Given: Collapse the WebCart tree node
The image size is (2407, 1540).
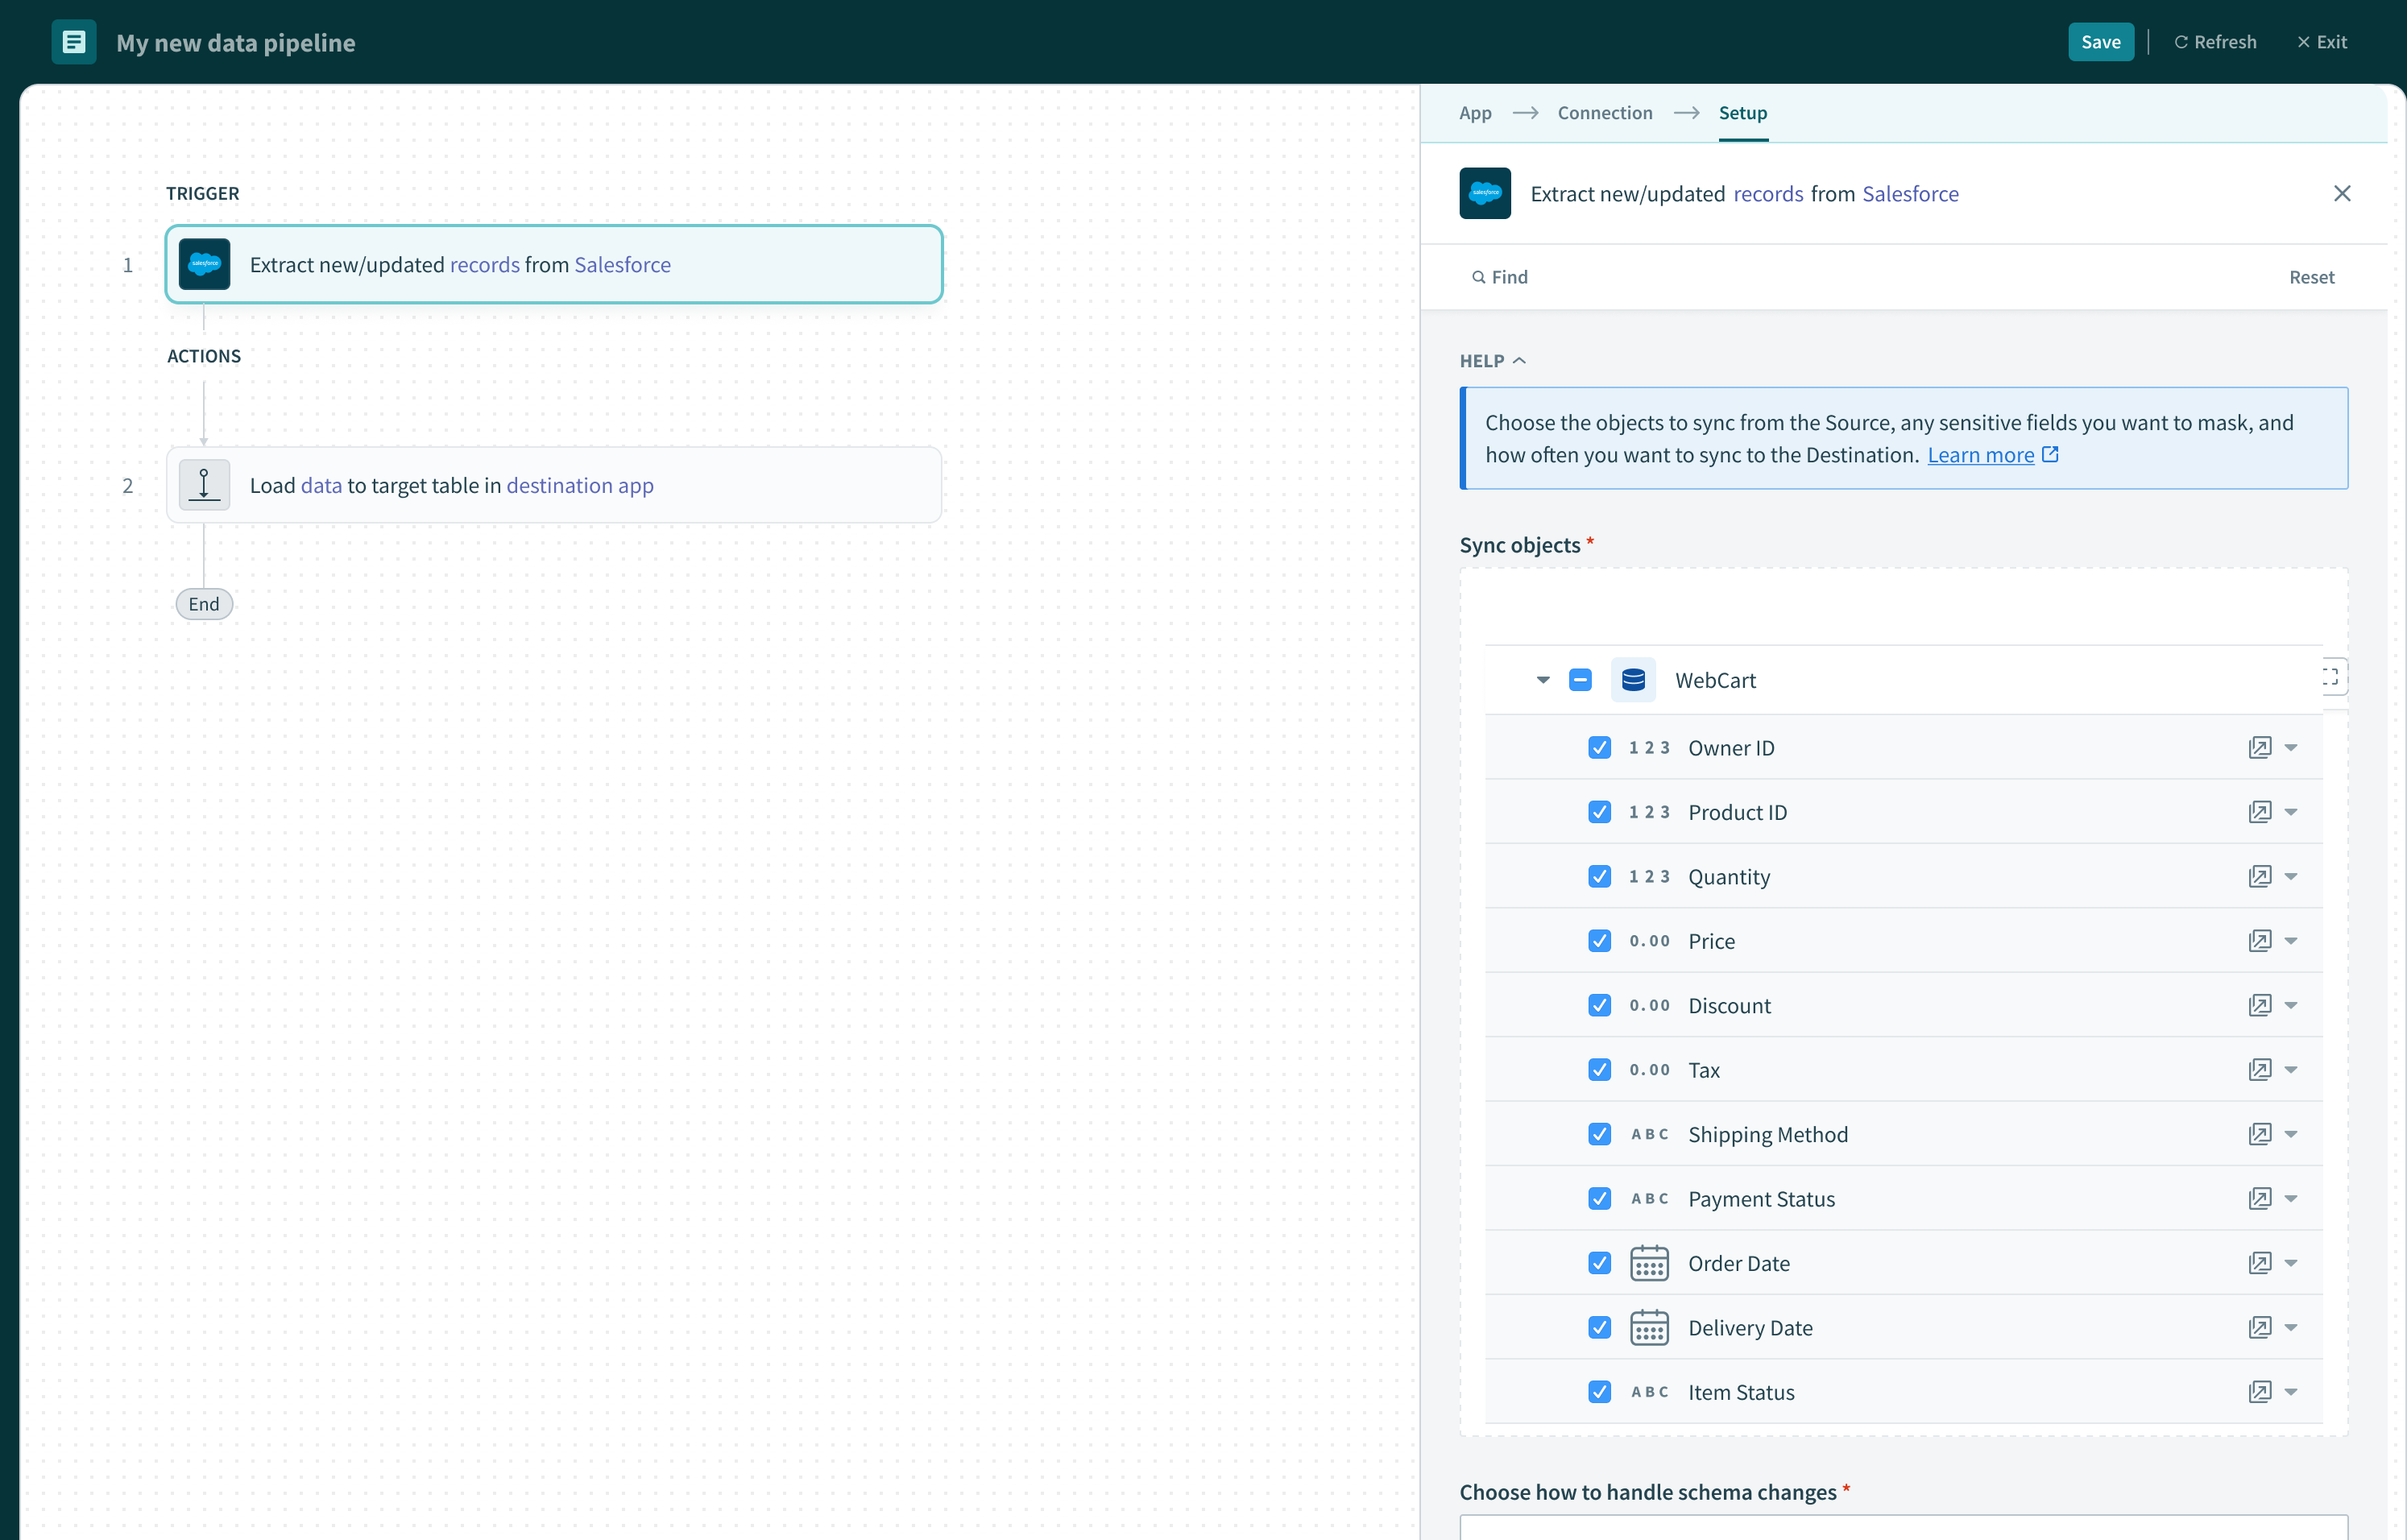Looking at the screenshot, I should [x=1543, y=680].
